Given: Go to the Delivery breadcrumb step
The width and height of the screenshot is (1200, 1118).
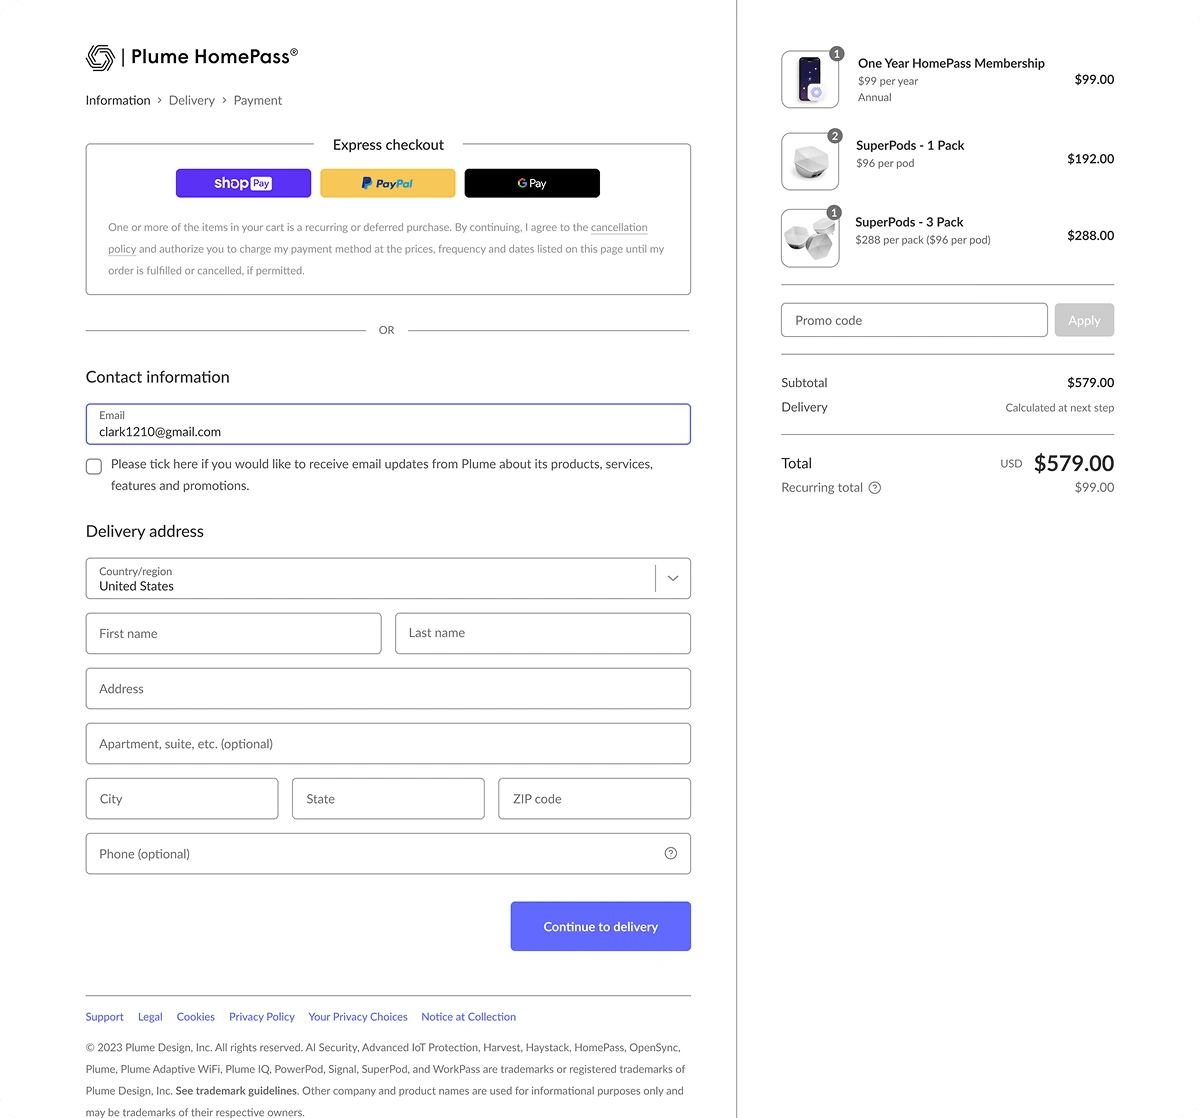Looking at the screenshot, I should tap(191, 100).
